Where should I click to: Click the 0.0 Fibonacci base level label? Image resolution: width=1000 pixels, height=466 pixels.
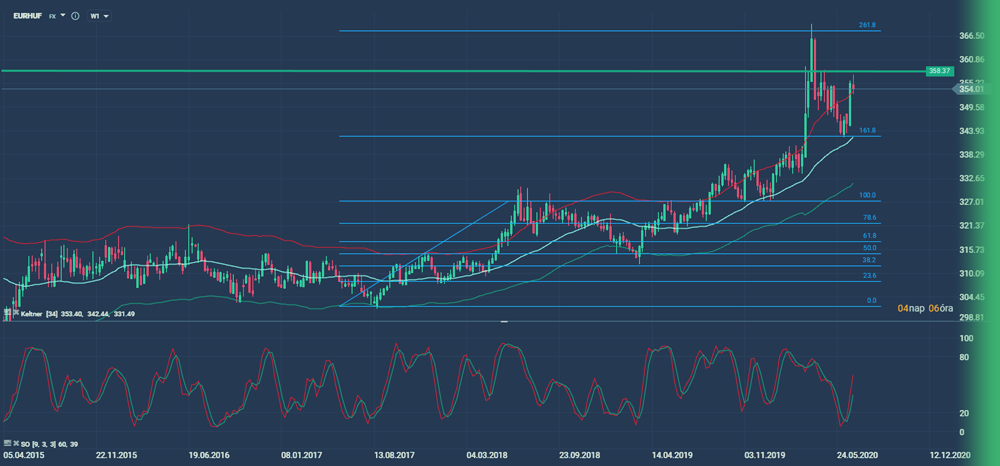click(870, 300)
